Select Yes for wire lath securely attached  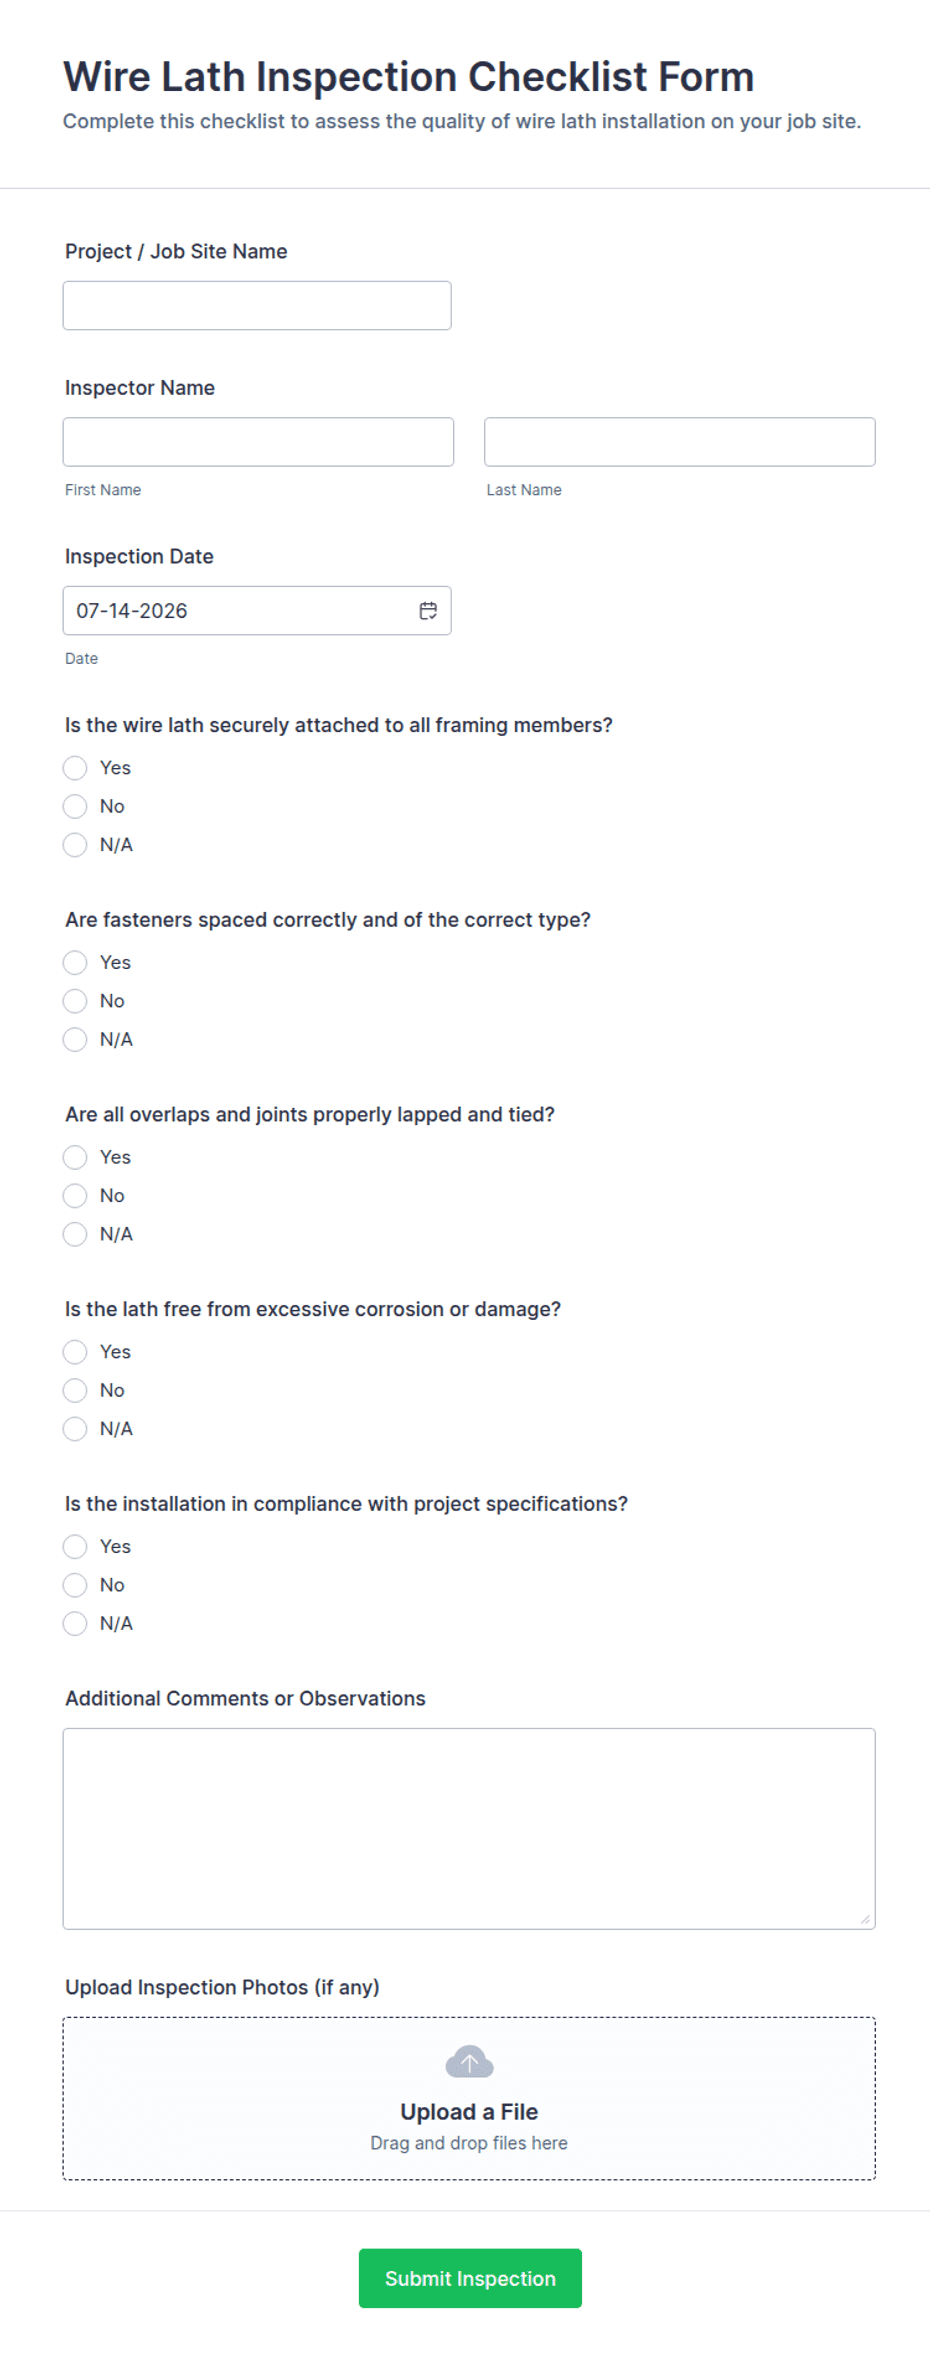75,768
